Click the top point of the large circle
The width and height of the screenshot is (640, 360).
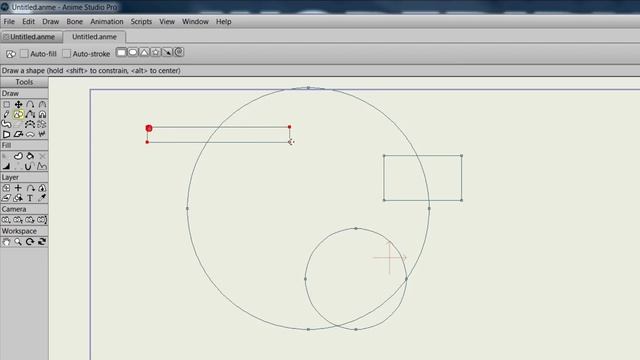point(308,88)
